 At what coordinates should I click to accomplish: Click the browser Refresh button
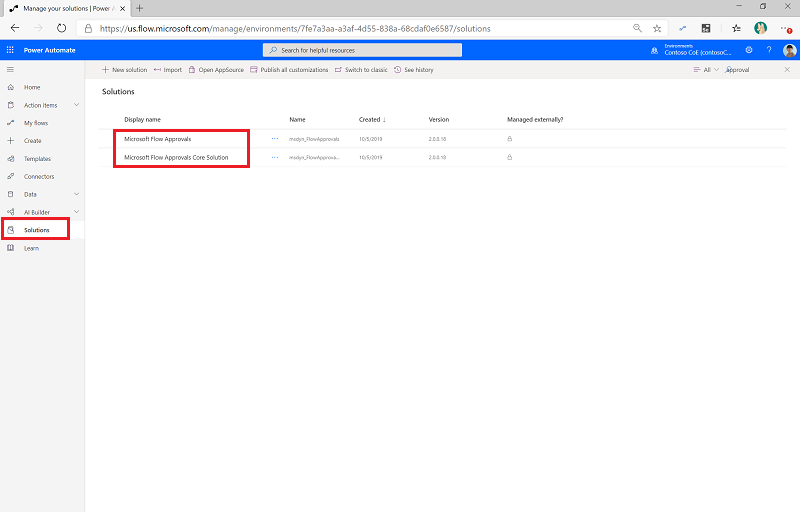tap(61, 28)
